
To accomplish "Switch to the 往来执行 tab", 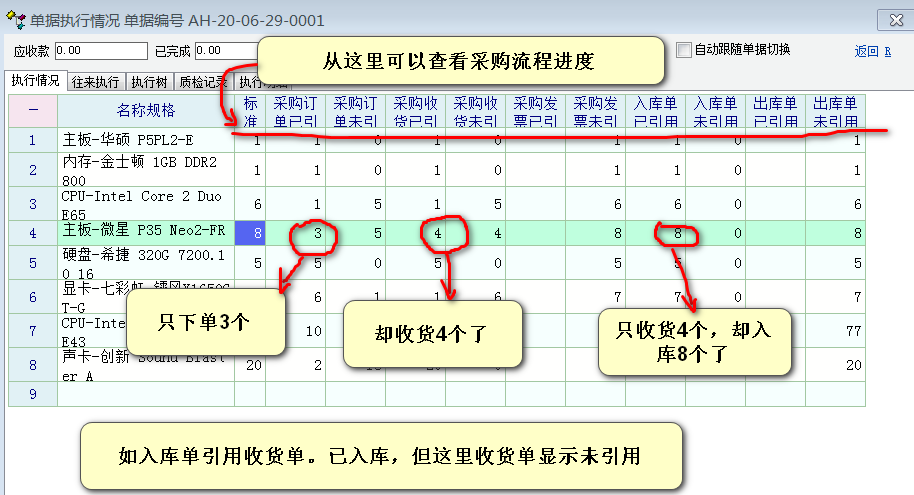I will (95, 82).
